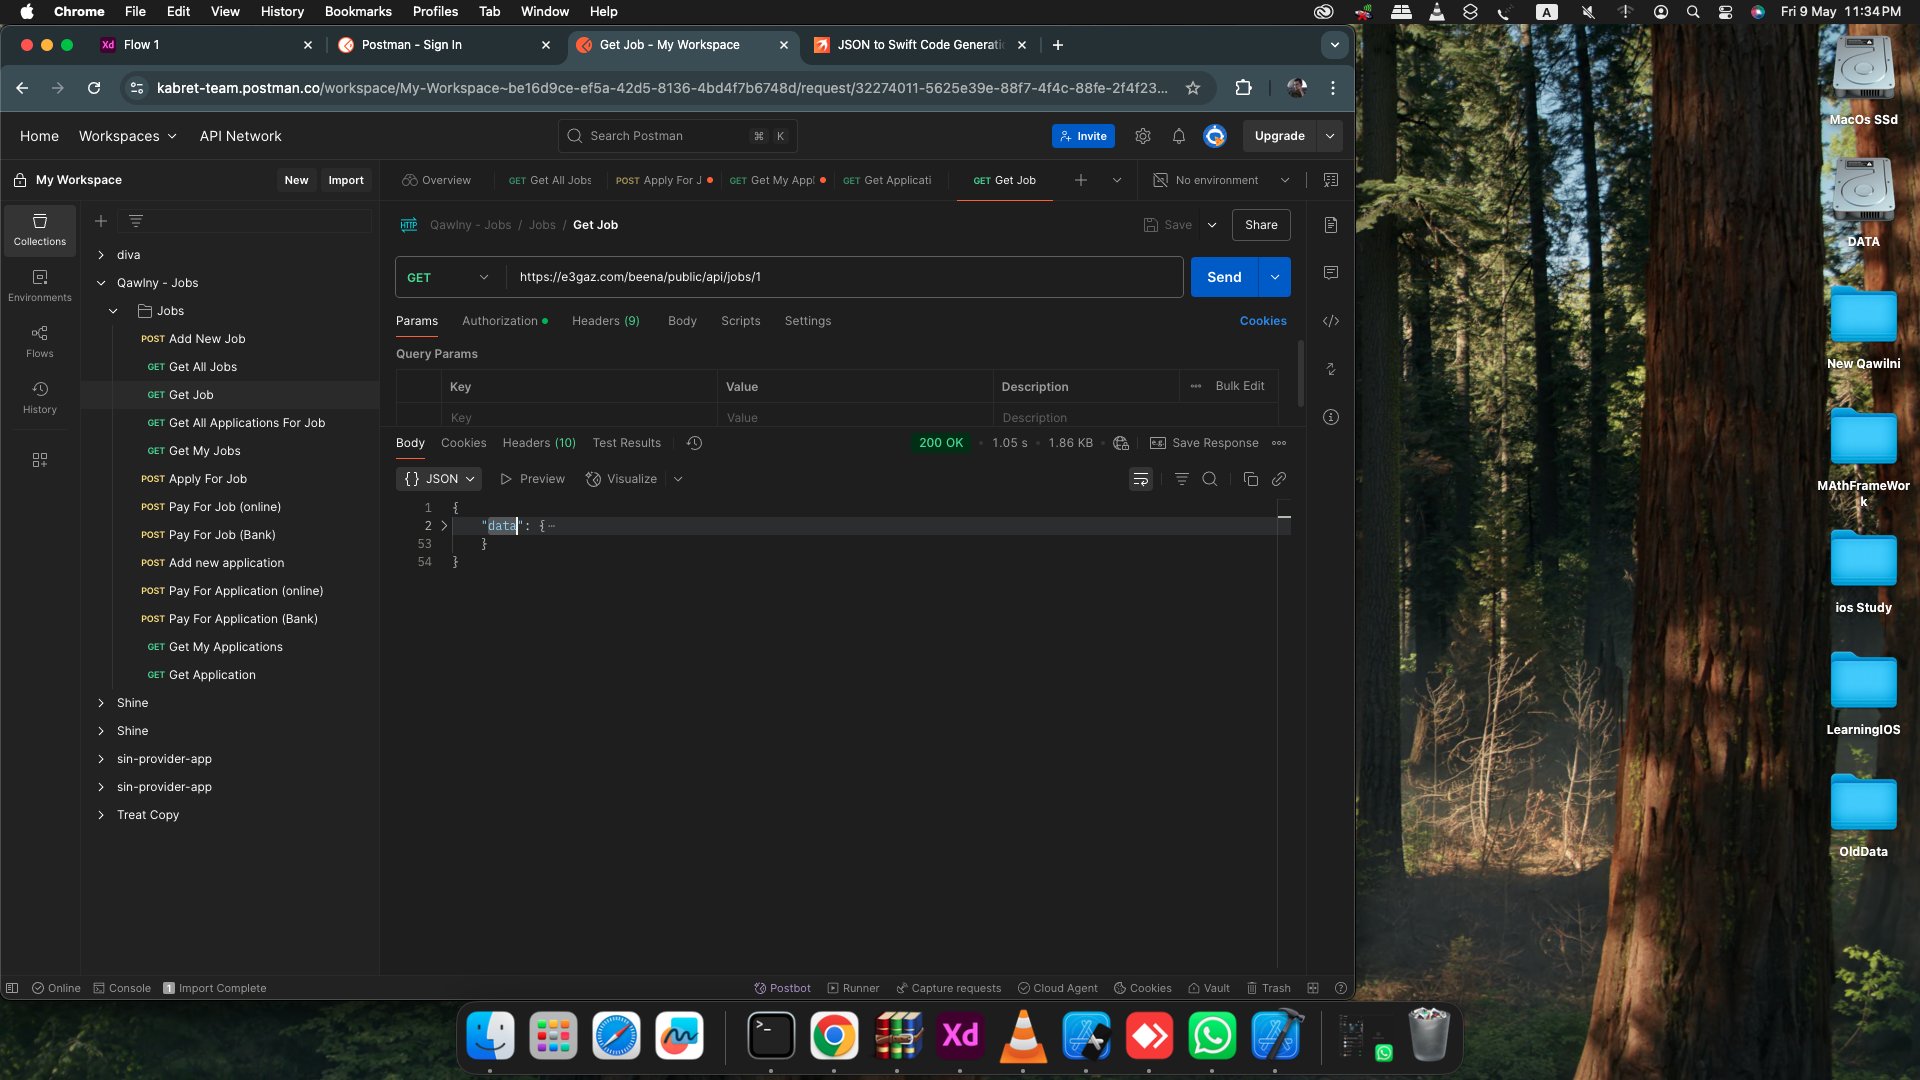1920x1080 pixels.
Task: Toggle the two-pane layout icon in status bar
Action: [1313, 988]
